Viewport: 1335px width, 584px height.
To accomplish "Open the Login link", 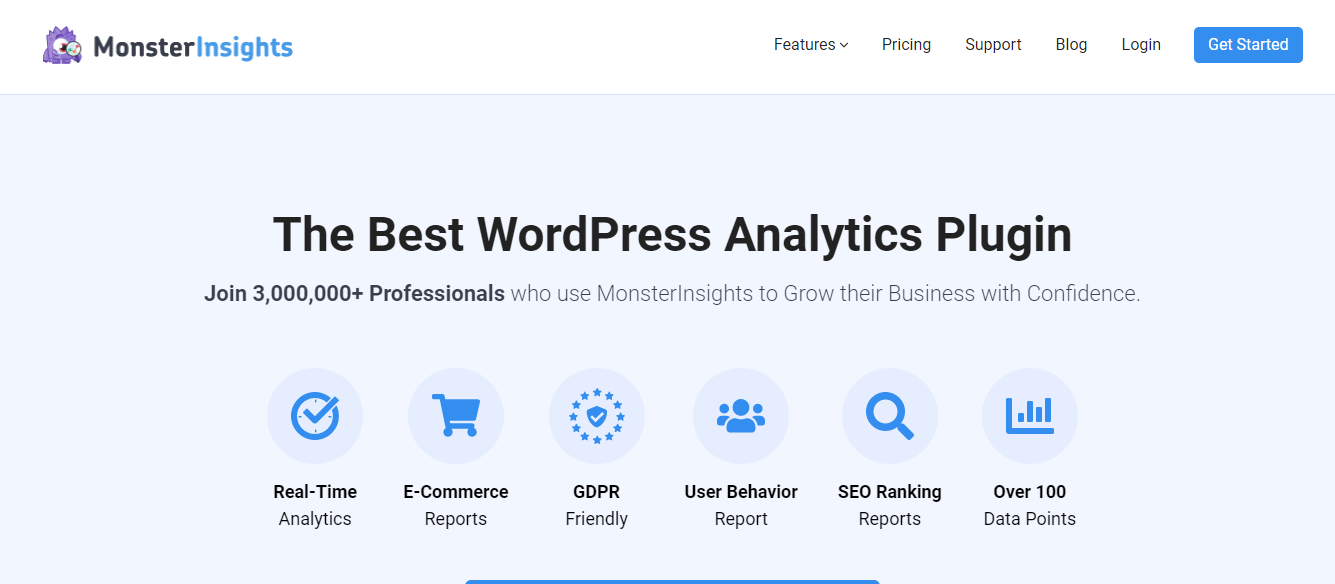I will (x=1141, y=44).
